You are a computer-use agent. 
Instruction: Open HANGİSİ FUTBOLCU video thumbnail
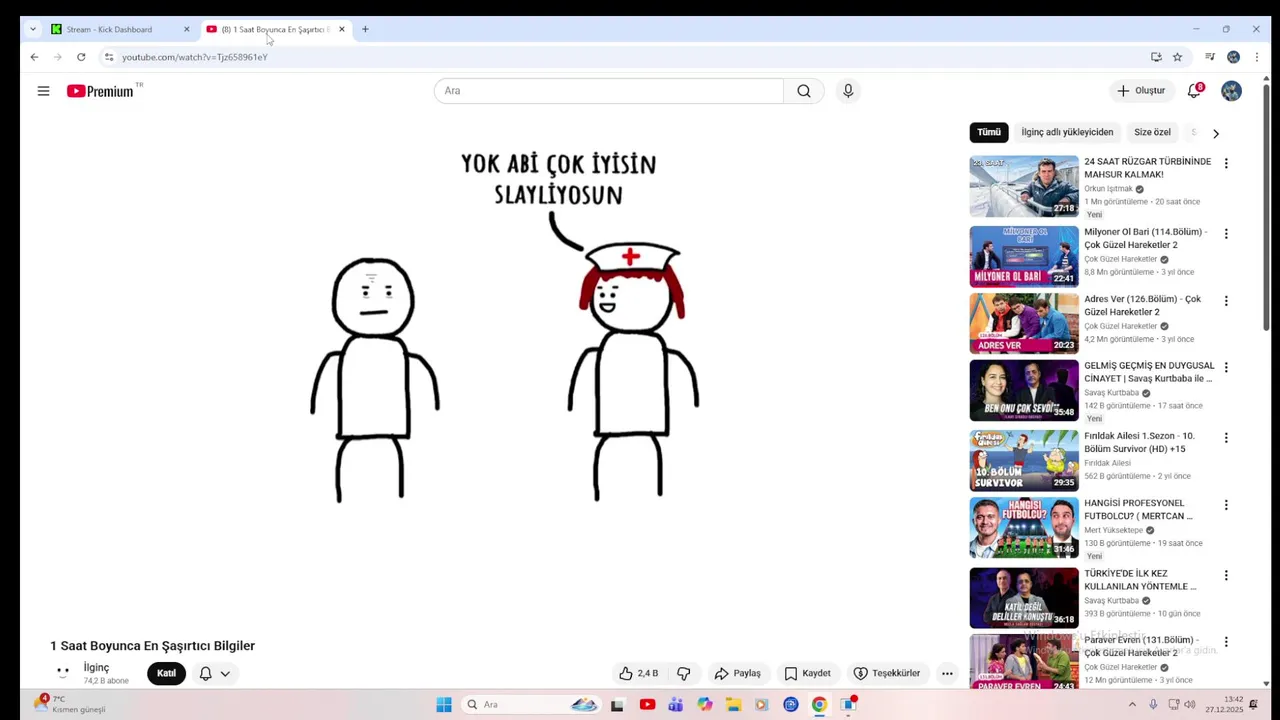(x=1024, y=528)
